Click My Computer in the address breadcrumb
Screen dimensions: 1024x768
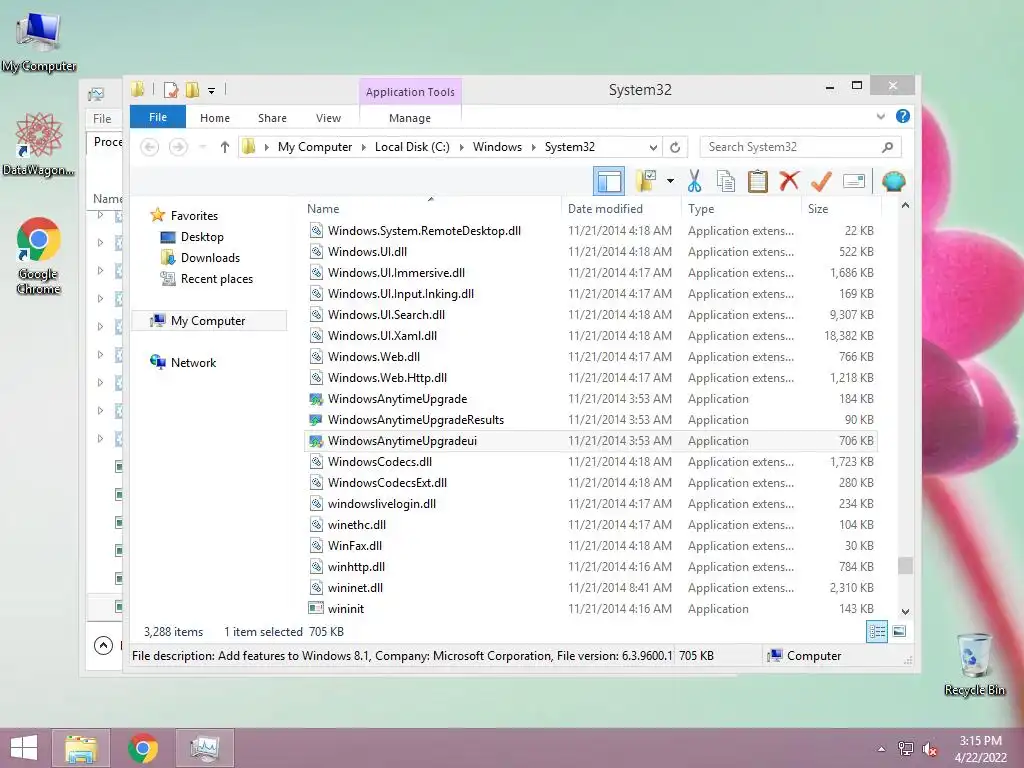pyautogui.click(x=315, y=147)
